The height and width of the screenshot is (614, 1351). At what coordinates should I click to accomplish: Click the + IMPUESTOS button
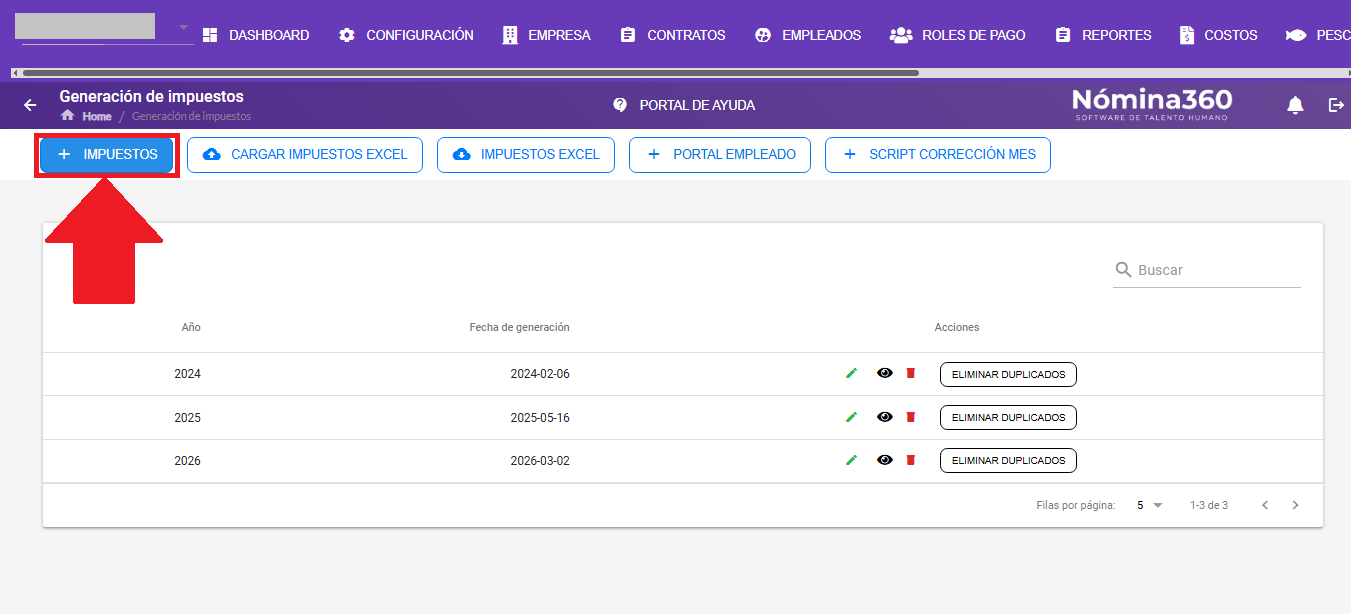pyautogui.click(x=107, y=155)
